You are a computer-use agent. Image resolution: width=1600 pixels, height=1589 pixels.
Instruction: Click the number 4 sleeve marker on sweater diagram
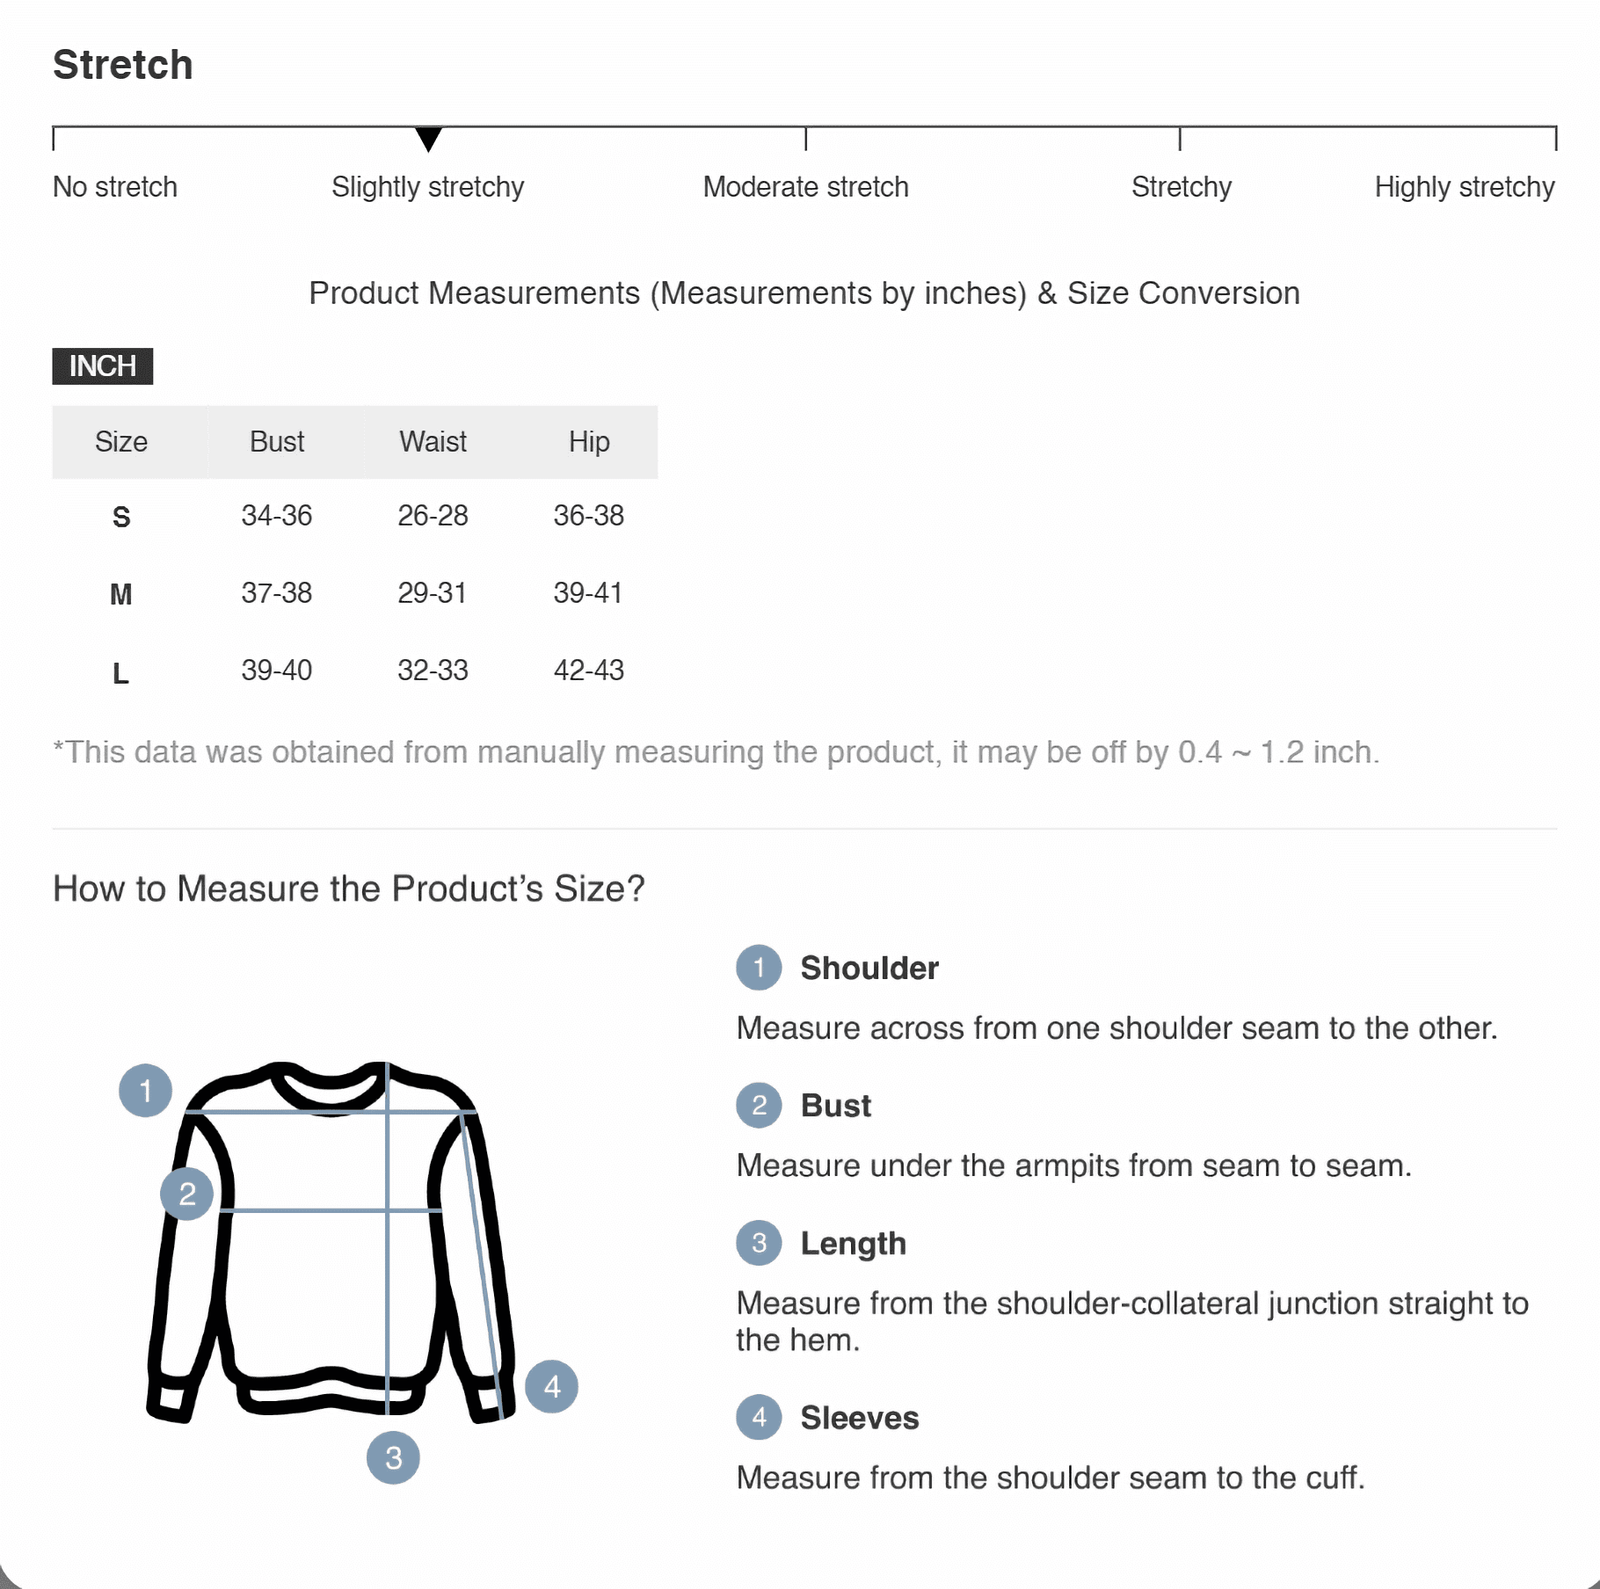(x=552, y=1386)
